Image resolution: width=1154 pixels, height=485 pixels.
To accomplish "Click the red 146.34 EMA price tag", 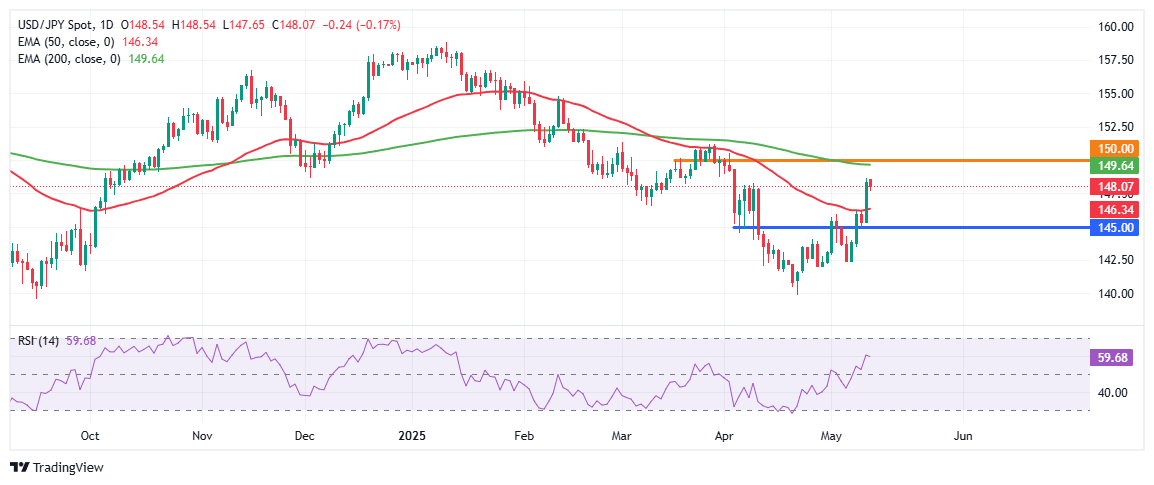I will click(x=1111, y=209).
